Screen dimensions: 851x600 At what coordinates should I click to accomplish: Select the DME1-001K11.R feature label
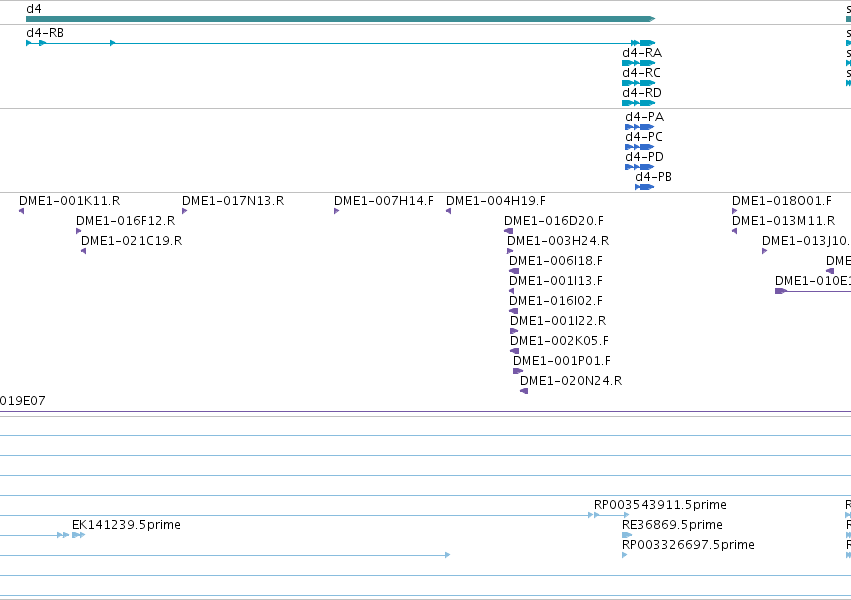pos(69,201)
